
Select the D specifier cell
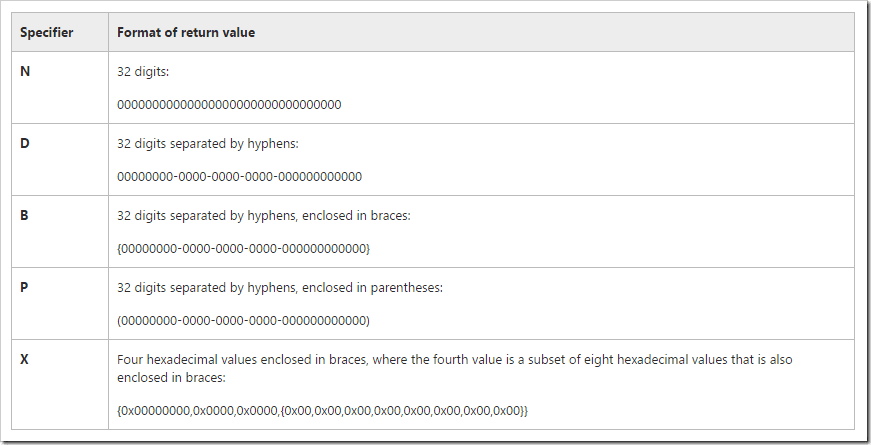[25, 144]
